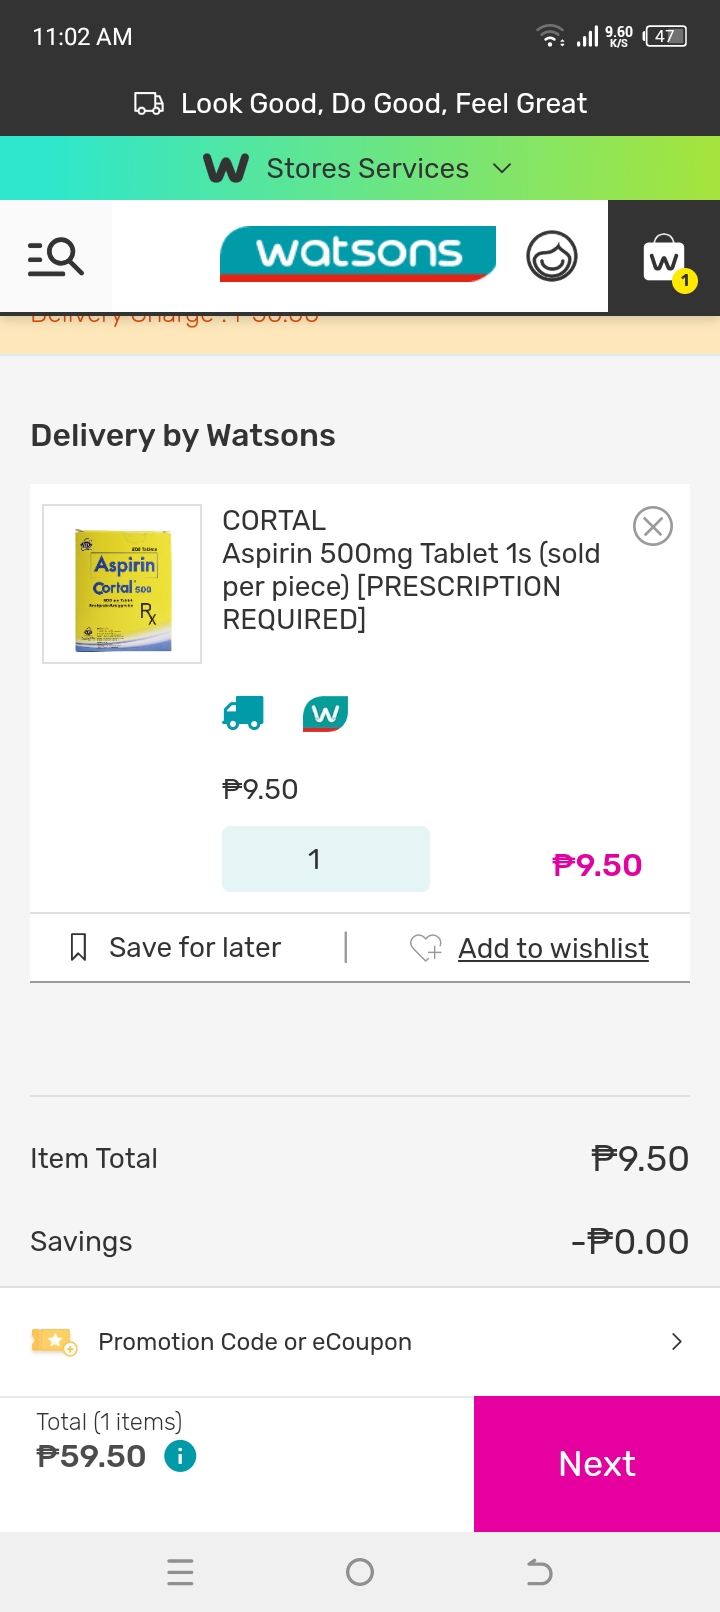
Task: Tap the delivery truck icon
Action: pyautogui.click(x=243, y=713)
